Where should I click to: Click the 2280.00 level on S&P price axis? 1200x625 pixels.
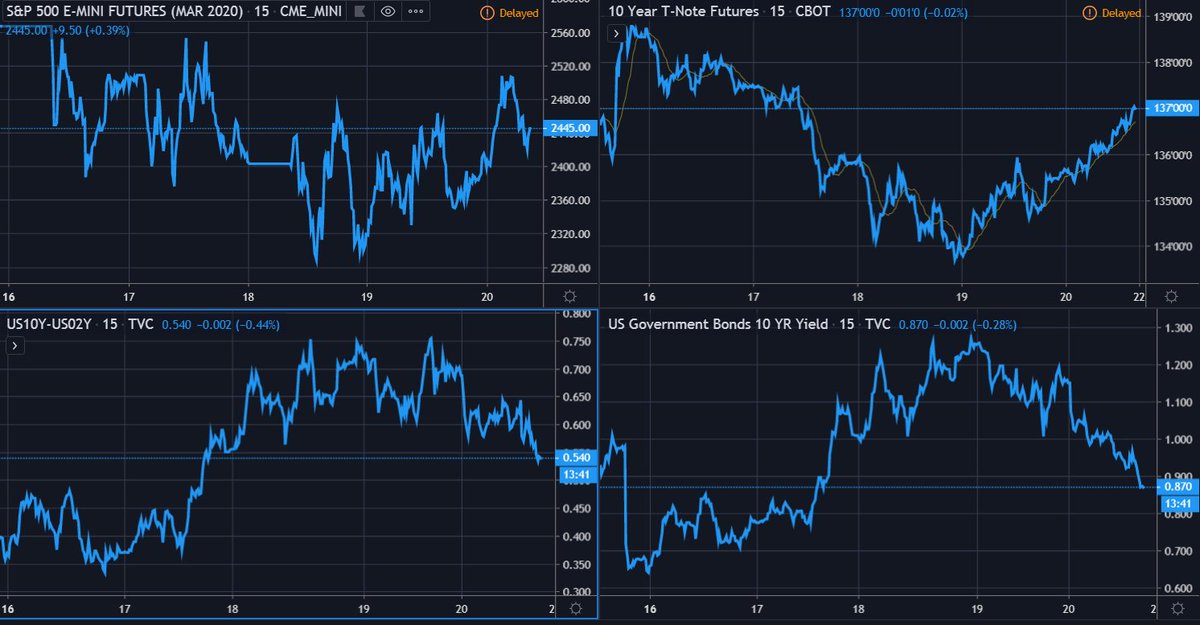click(571, 268)
